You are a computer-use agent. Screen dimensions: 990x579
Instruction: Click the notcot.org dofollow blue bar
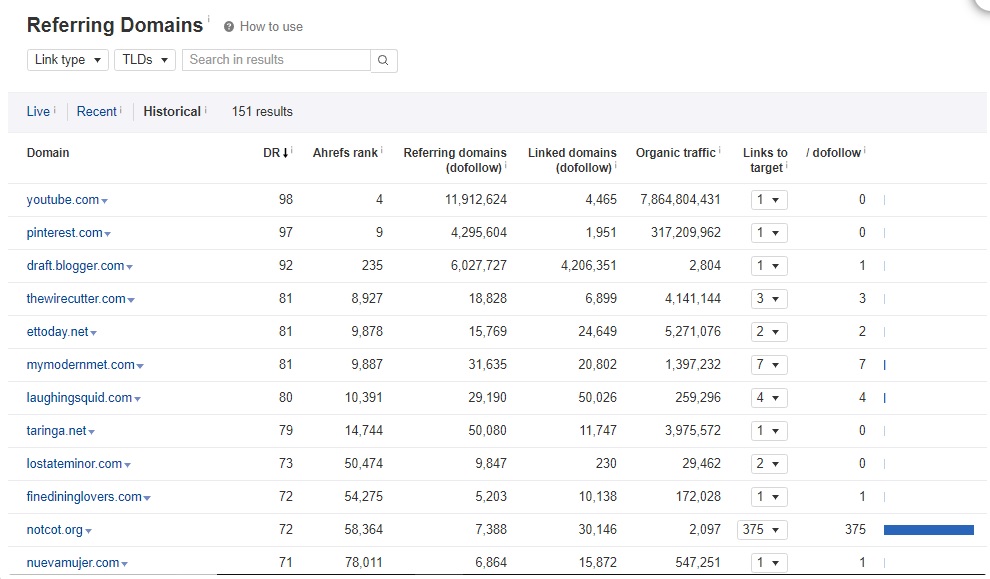929,530
